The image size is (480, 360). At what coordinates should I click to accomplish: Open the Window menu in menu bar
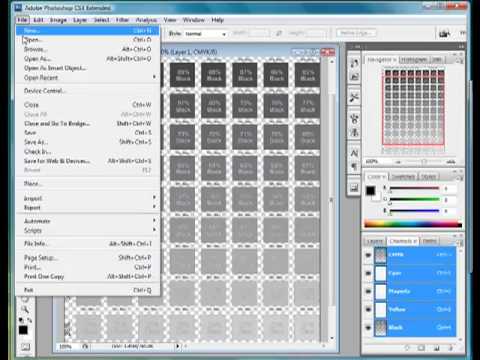194,20
